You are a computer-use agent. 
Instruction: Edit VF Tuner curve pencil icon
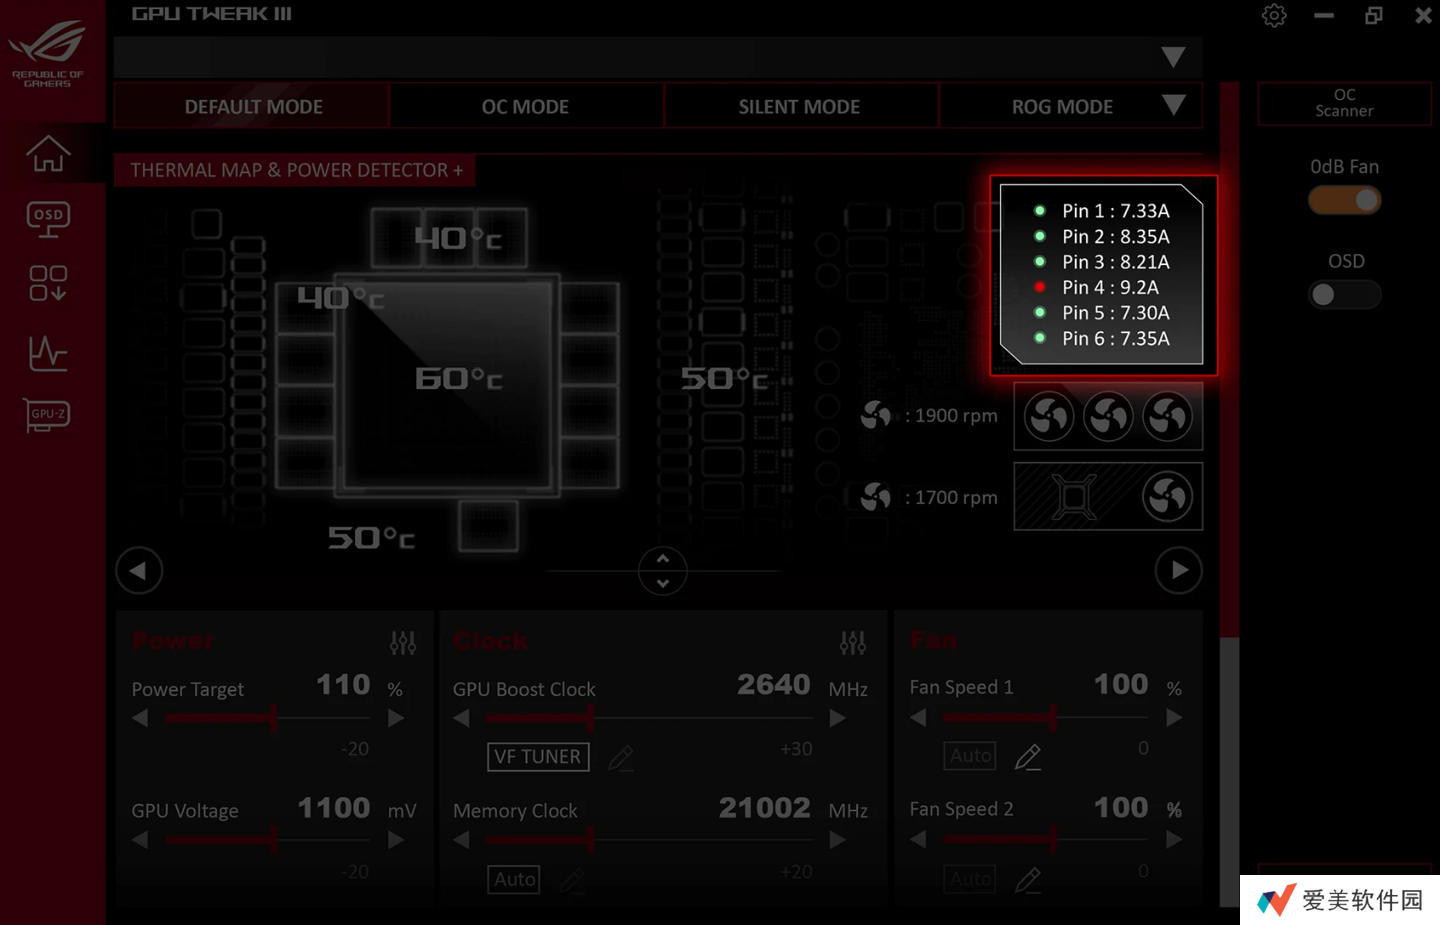point(620,758)
